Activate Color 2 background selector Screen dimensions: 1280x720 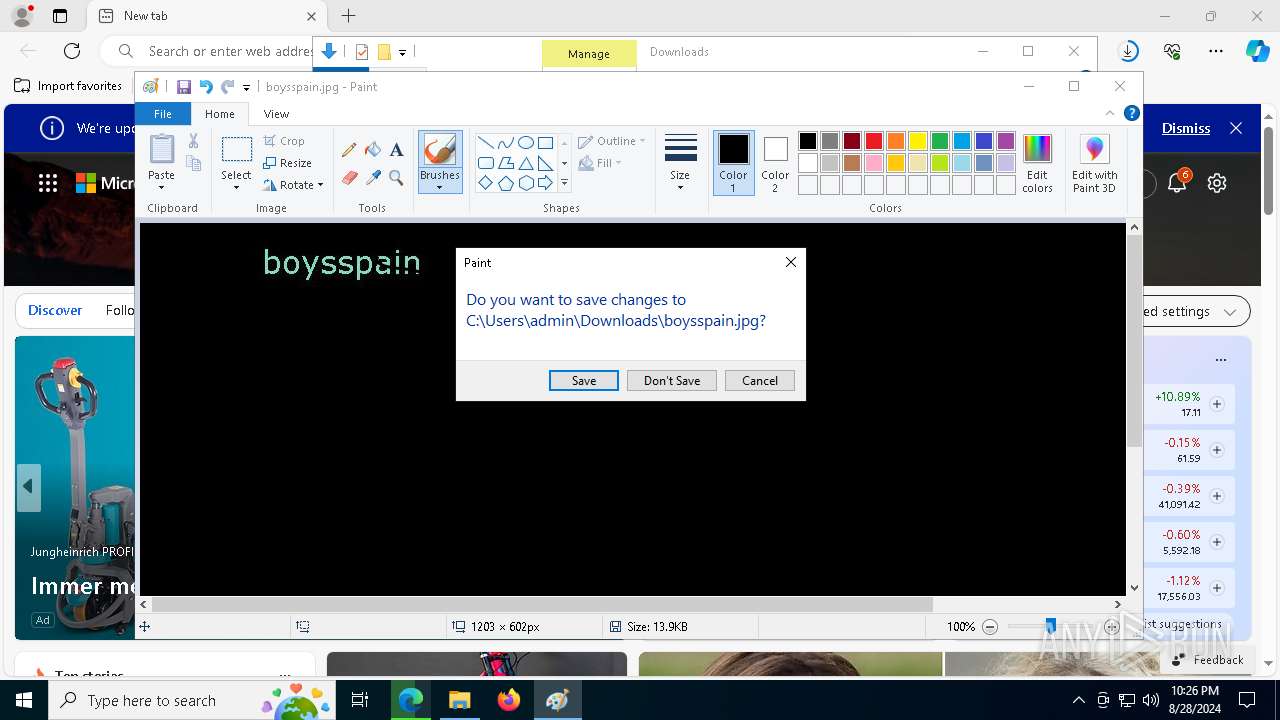click(775, 163)
